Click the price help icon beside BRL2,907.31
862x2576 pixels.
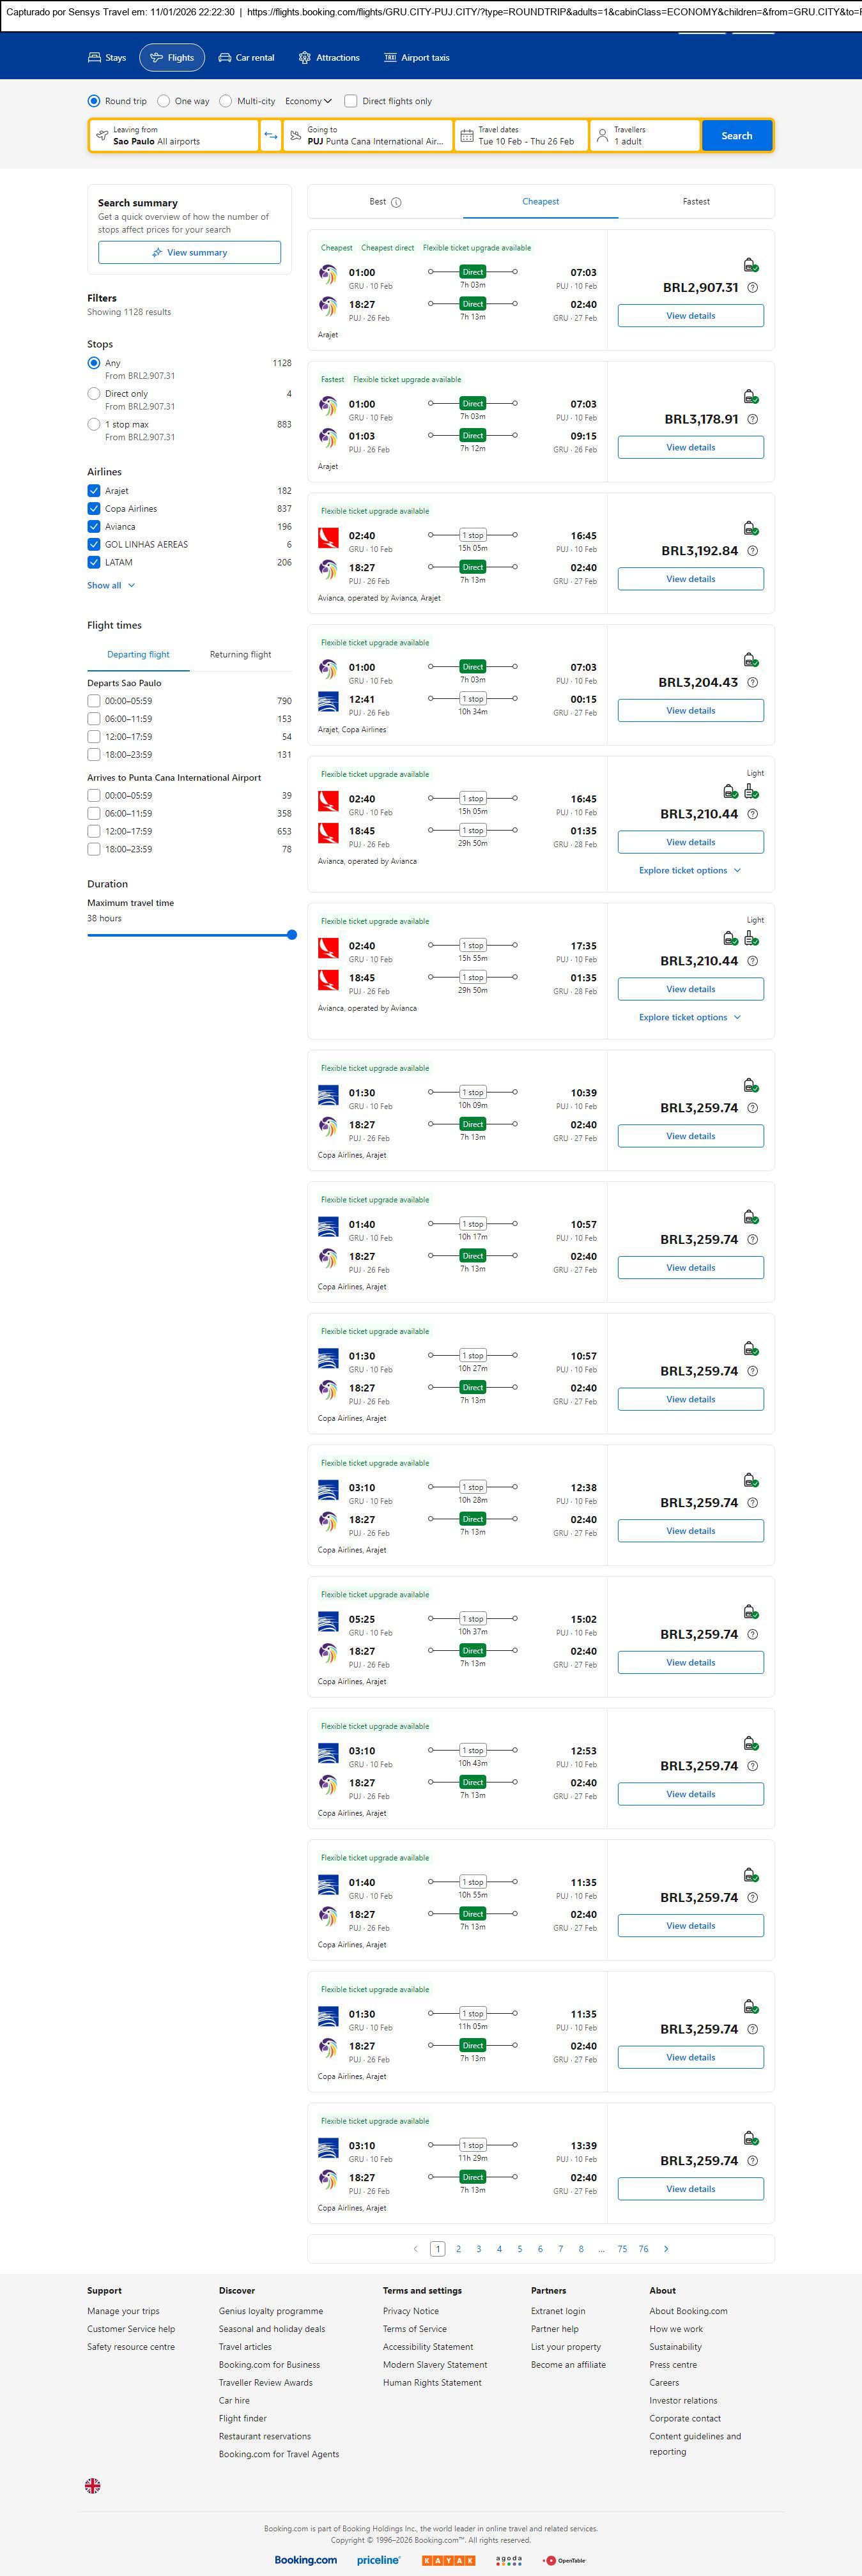point(753,288)
